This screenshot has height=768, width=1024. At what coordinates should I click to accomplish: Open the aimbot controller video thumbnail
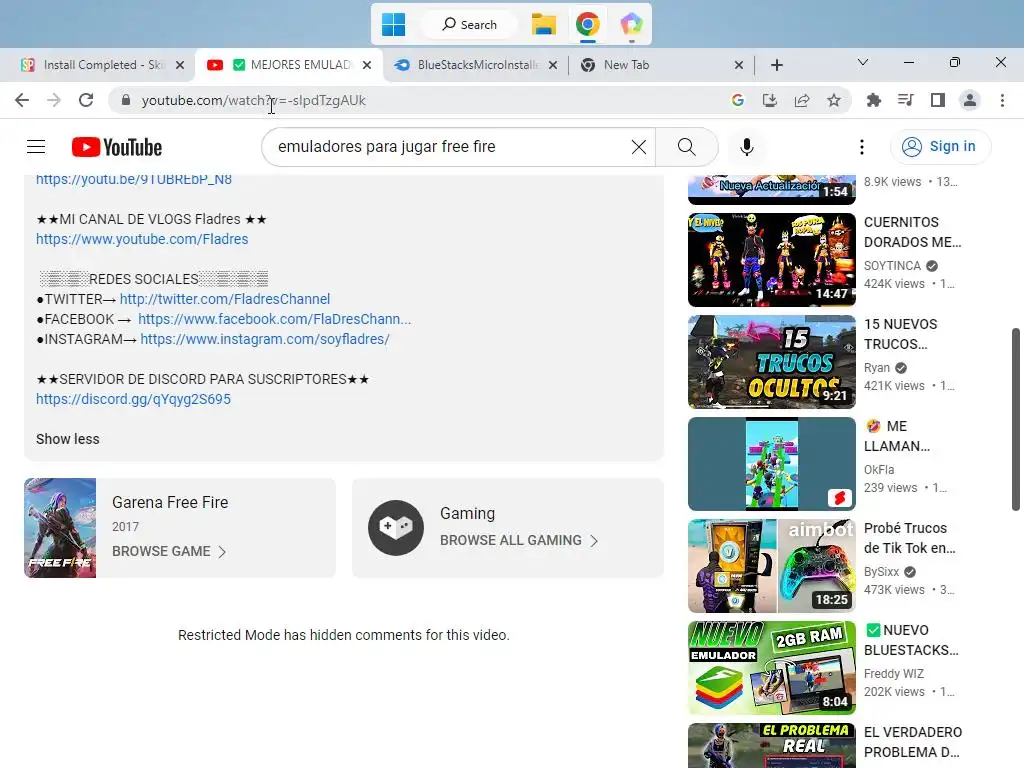tap(771, 566)
